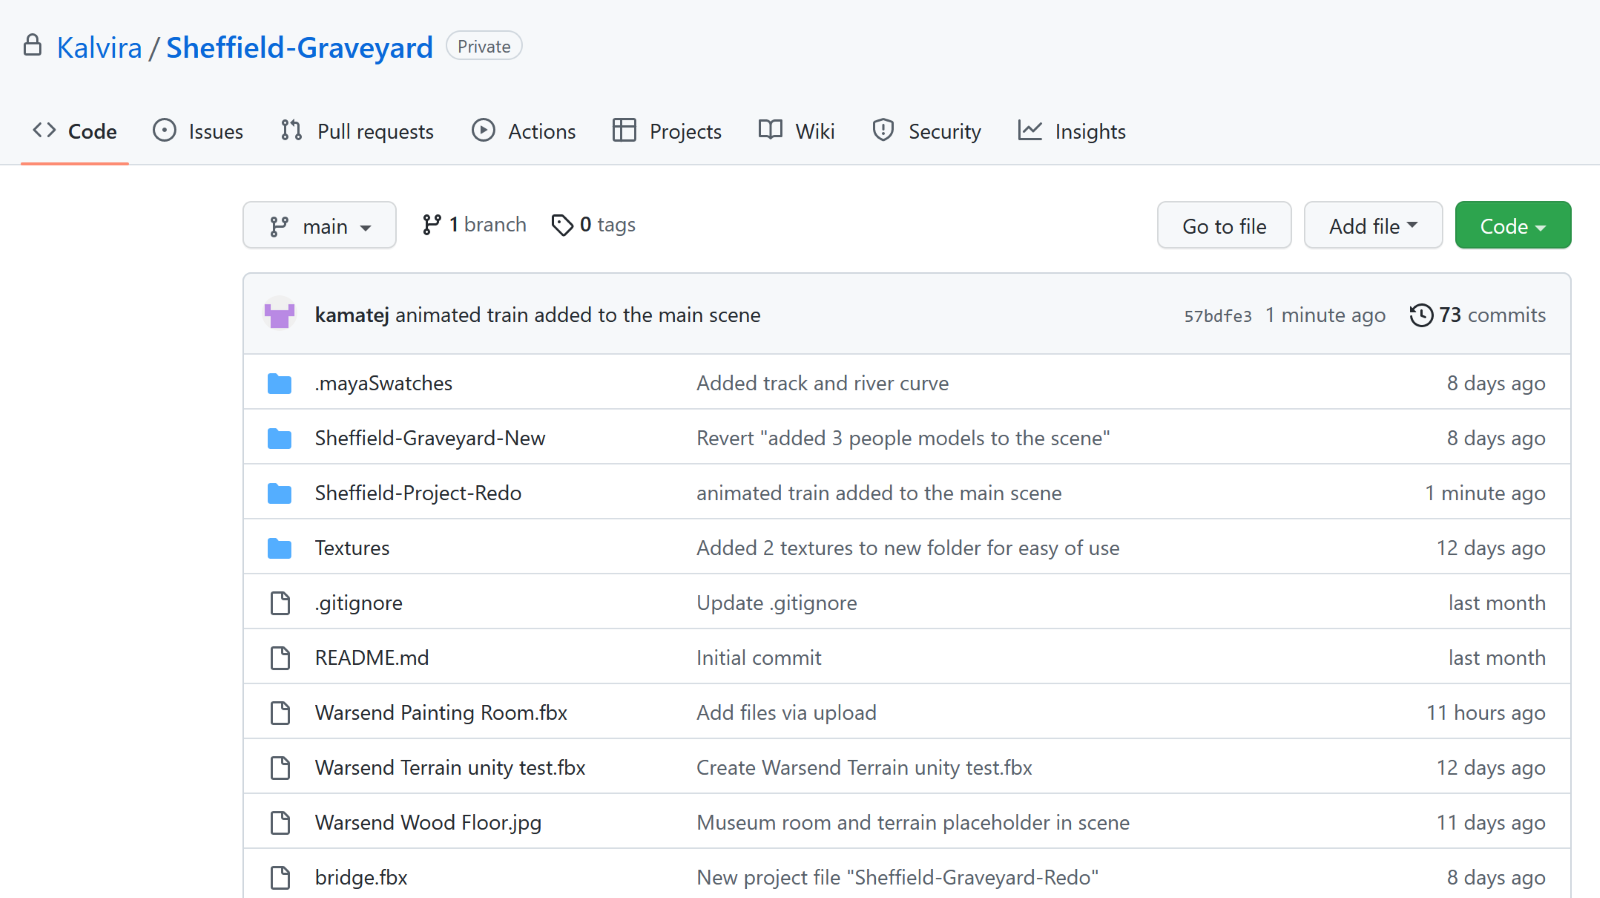Click '11 hours ago' timestamp
Screen dimensions: 1600x898
[x=1486, y=713]
